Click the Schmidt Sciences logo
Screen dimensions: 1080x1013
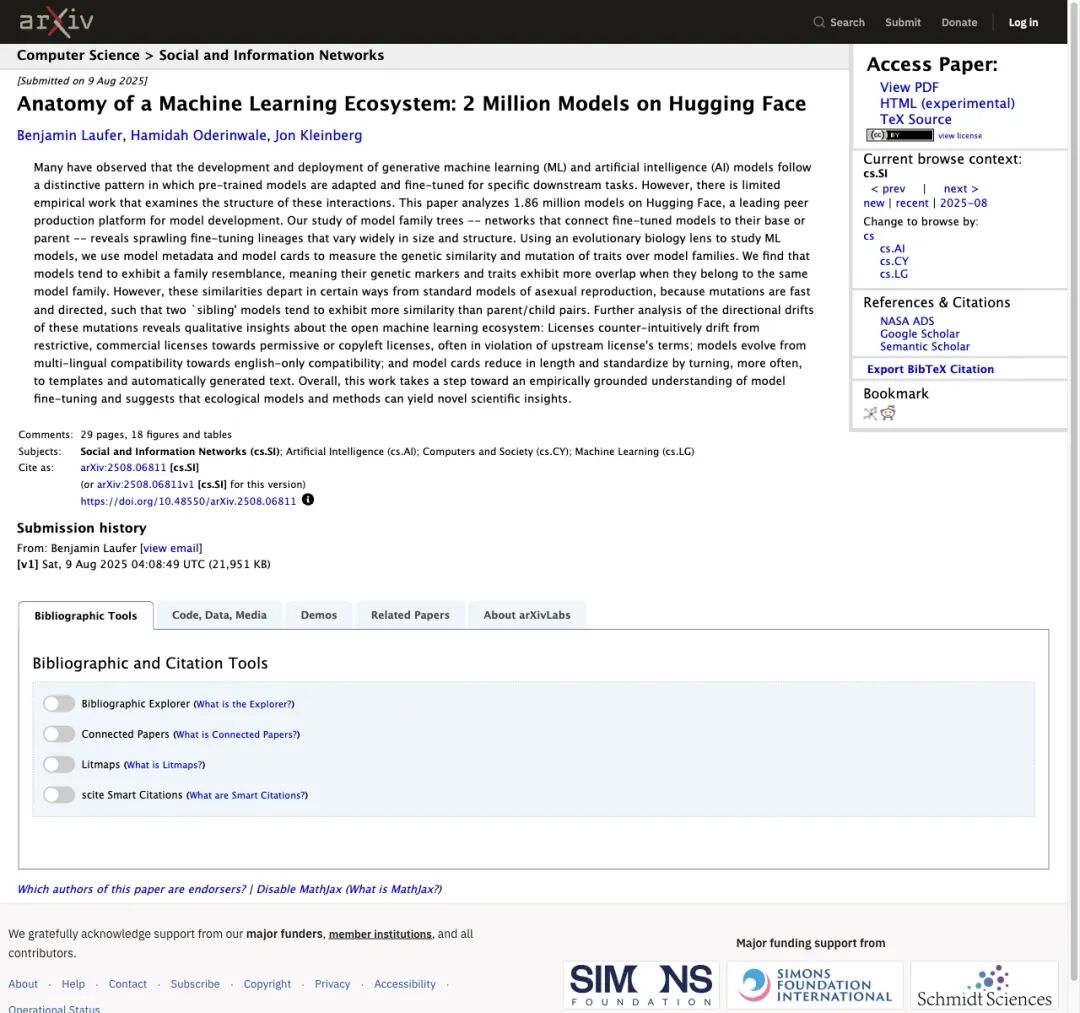coord(984,985)
